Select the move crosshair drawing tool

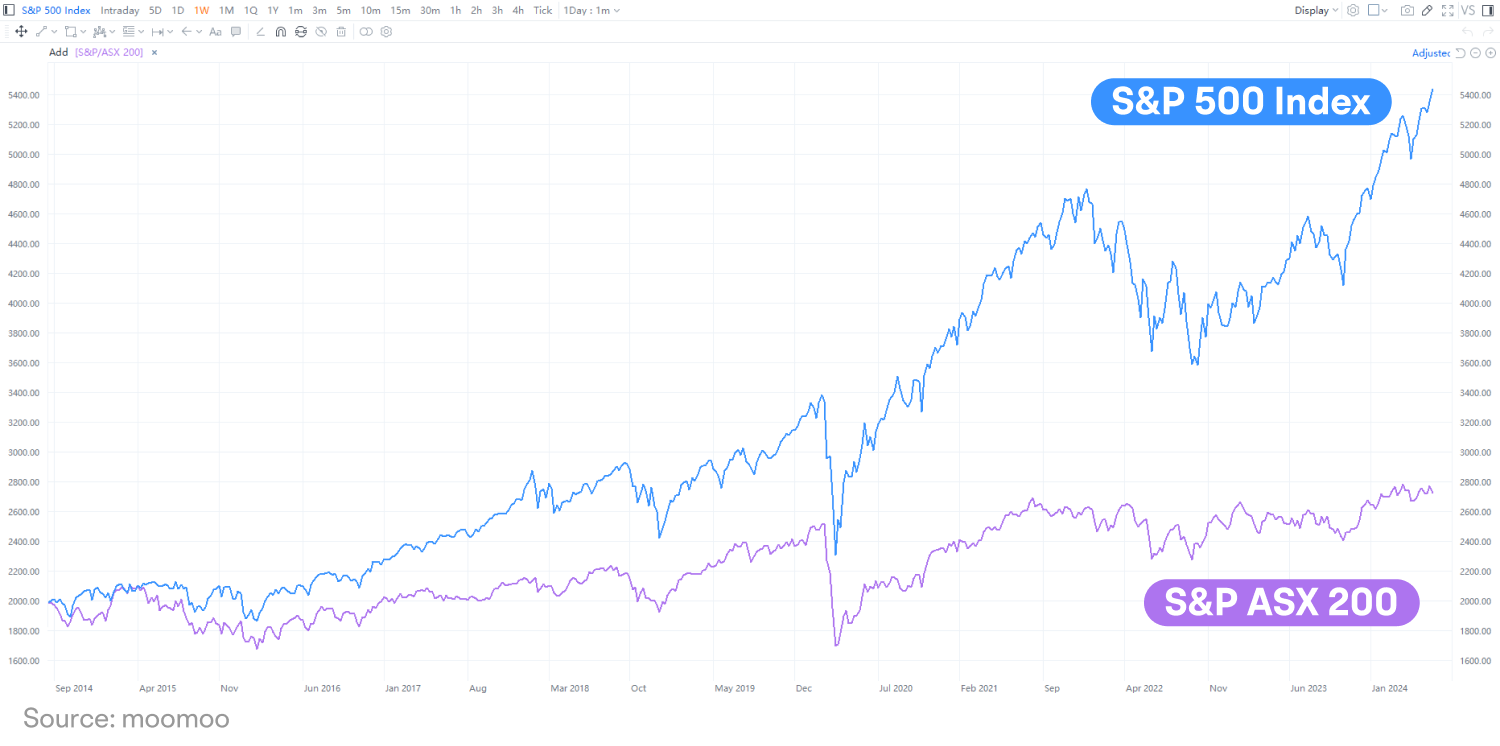pyautogui.click(x=21, y=32)
